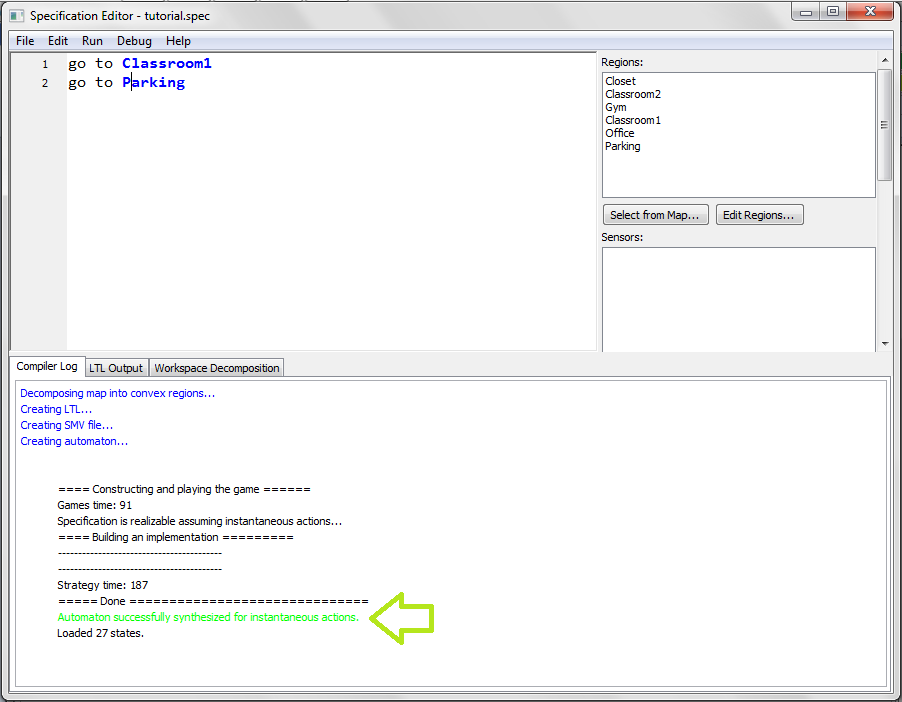Open the File menu
The height and width of the screenshot is (702, 902).
point(25,41)
